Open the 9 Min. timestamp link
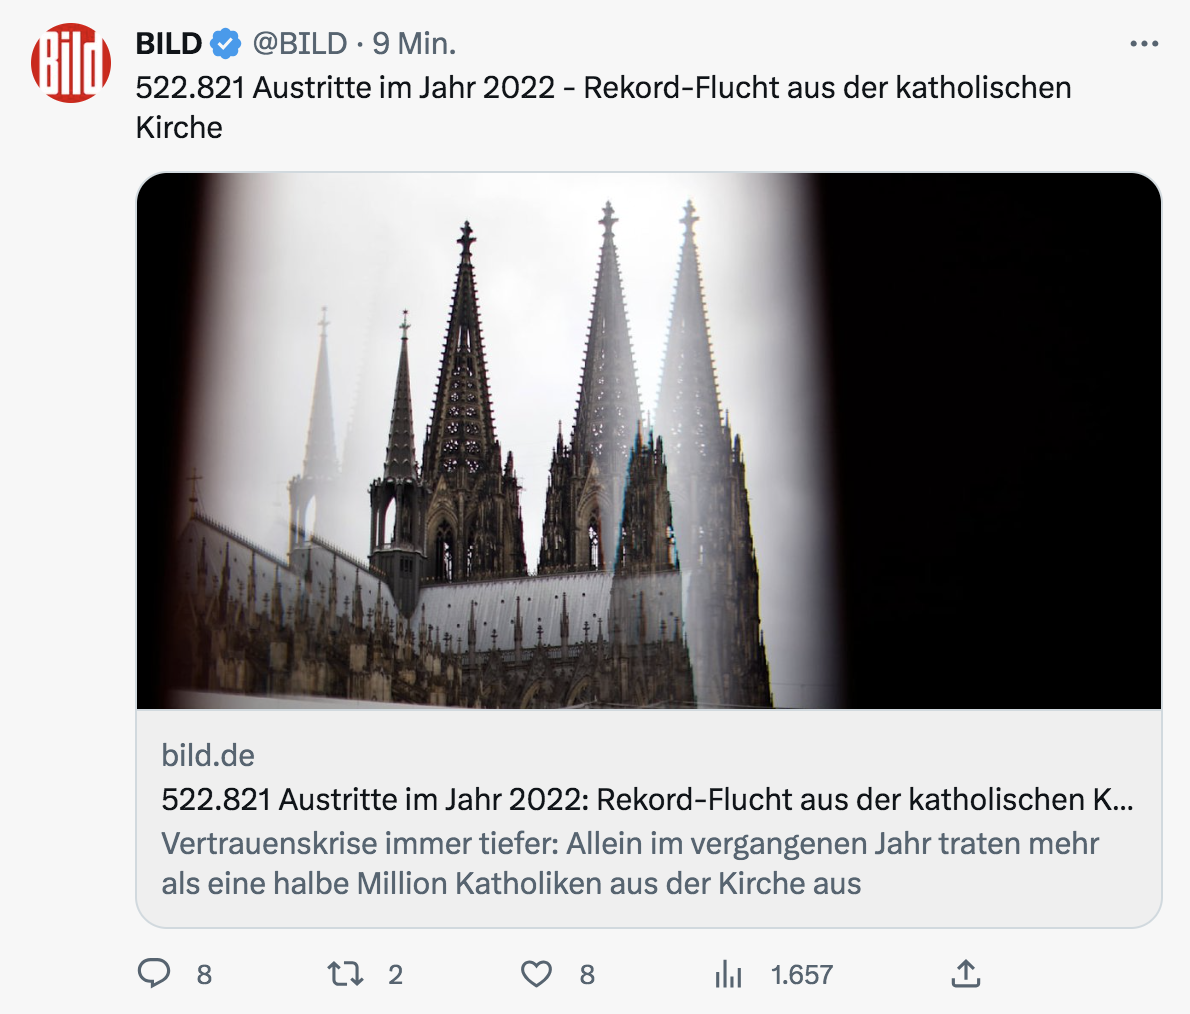 coord(414,44)
